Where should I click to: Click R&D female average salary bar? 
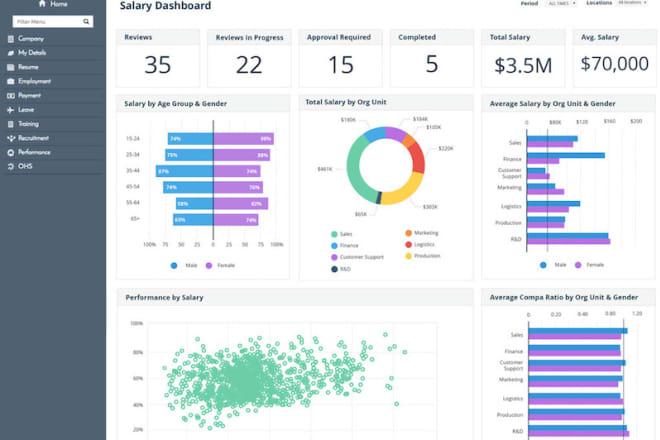(x=569, y=242)
